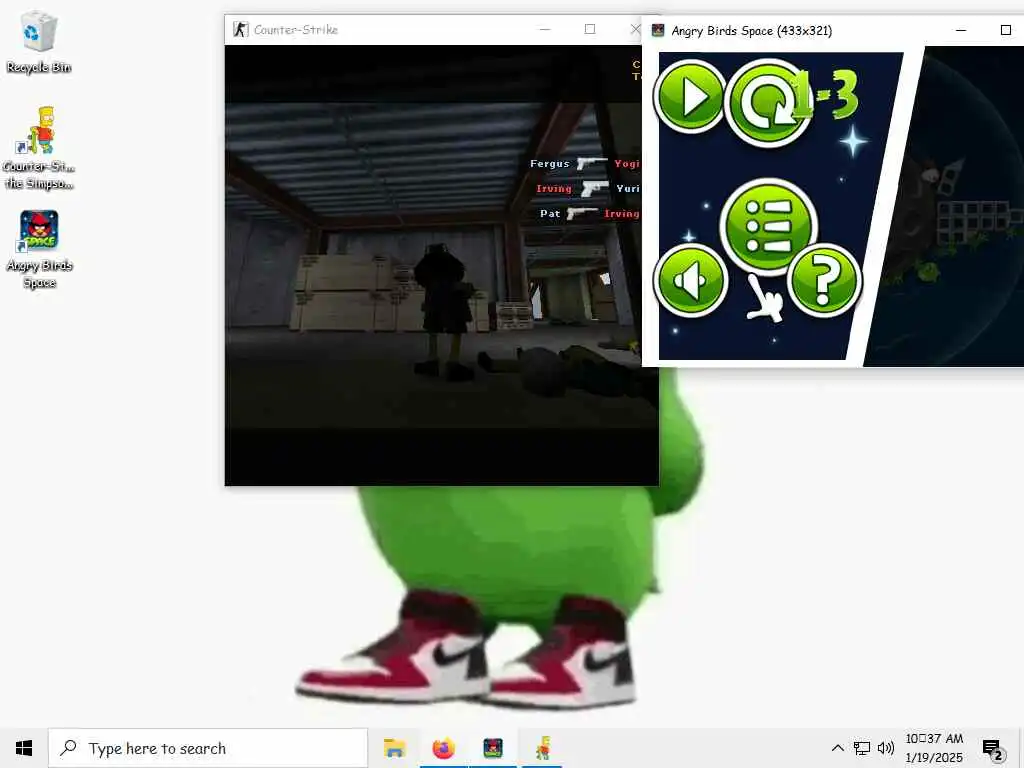
Task: Open the network status tray icon
Action: [861, 748]
